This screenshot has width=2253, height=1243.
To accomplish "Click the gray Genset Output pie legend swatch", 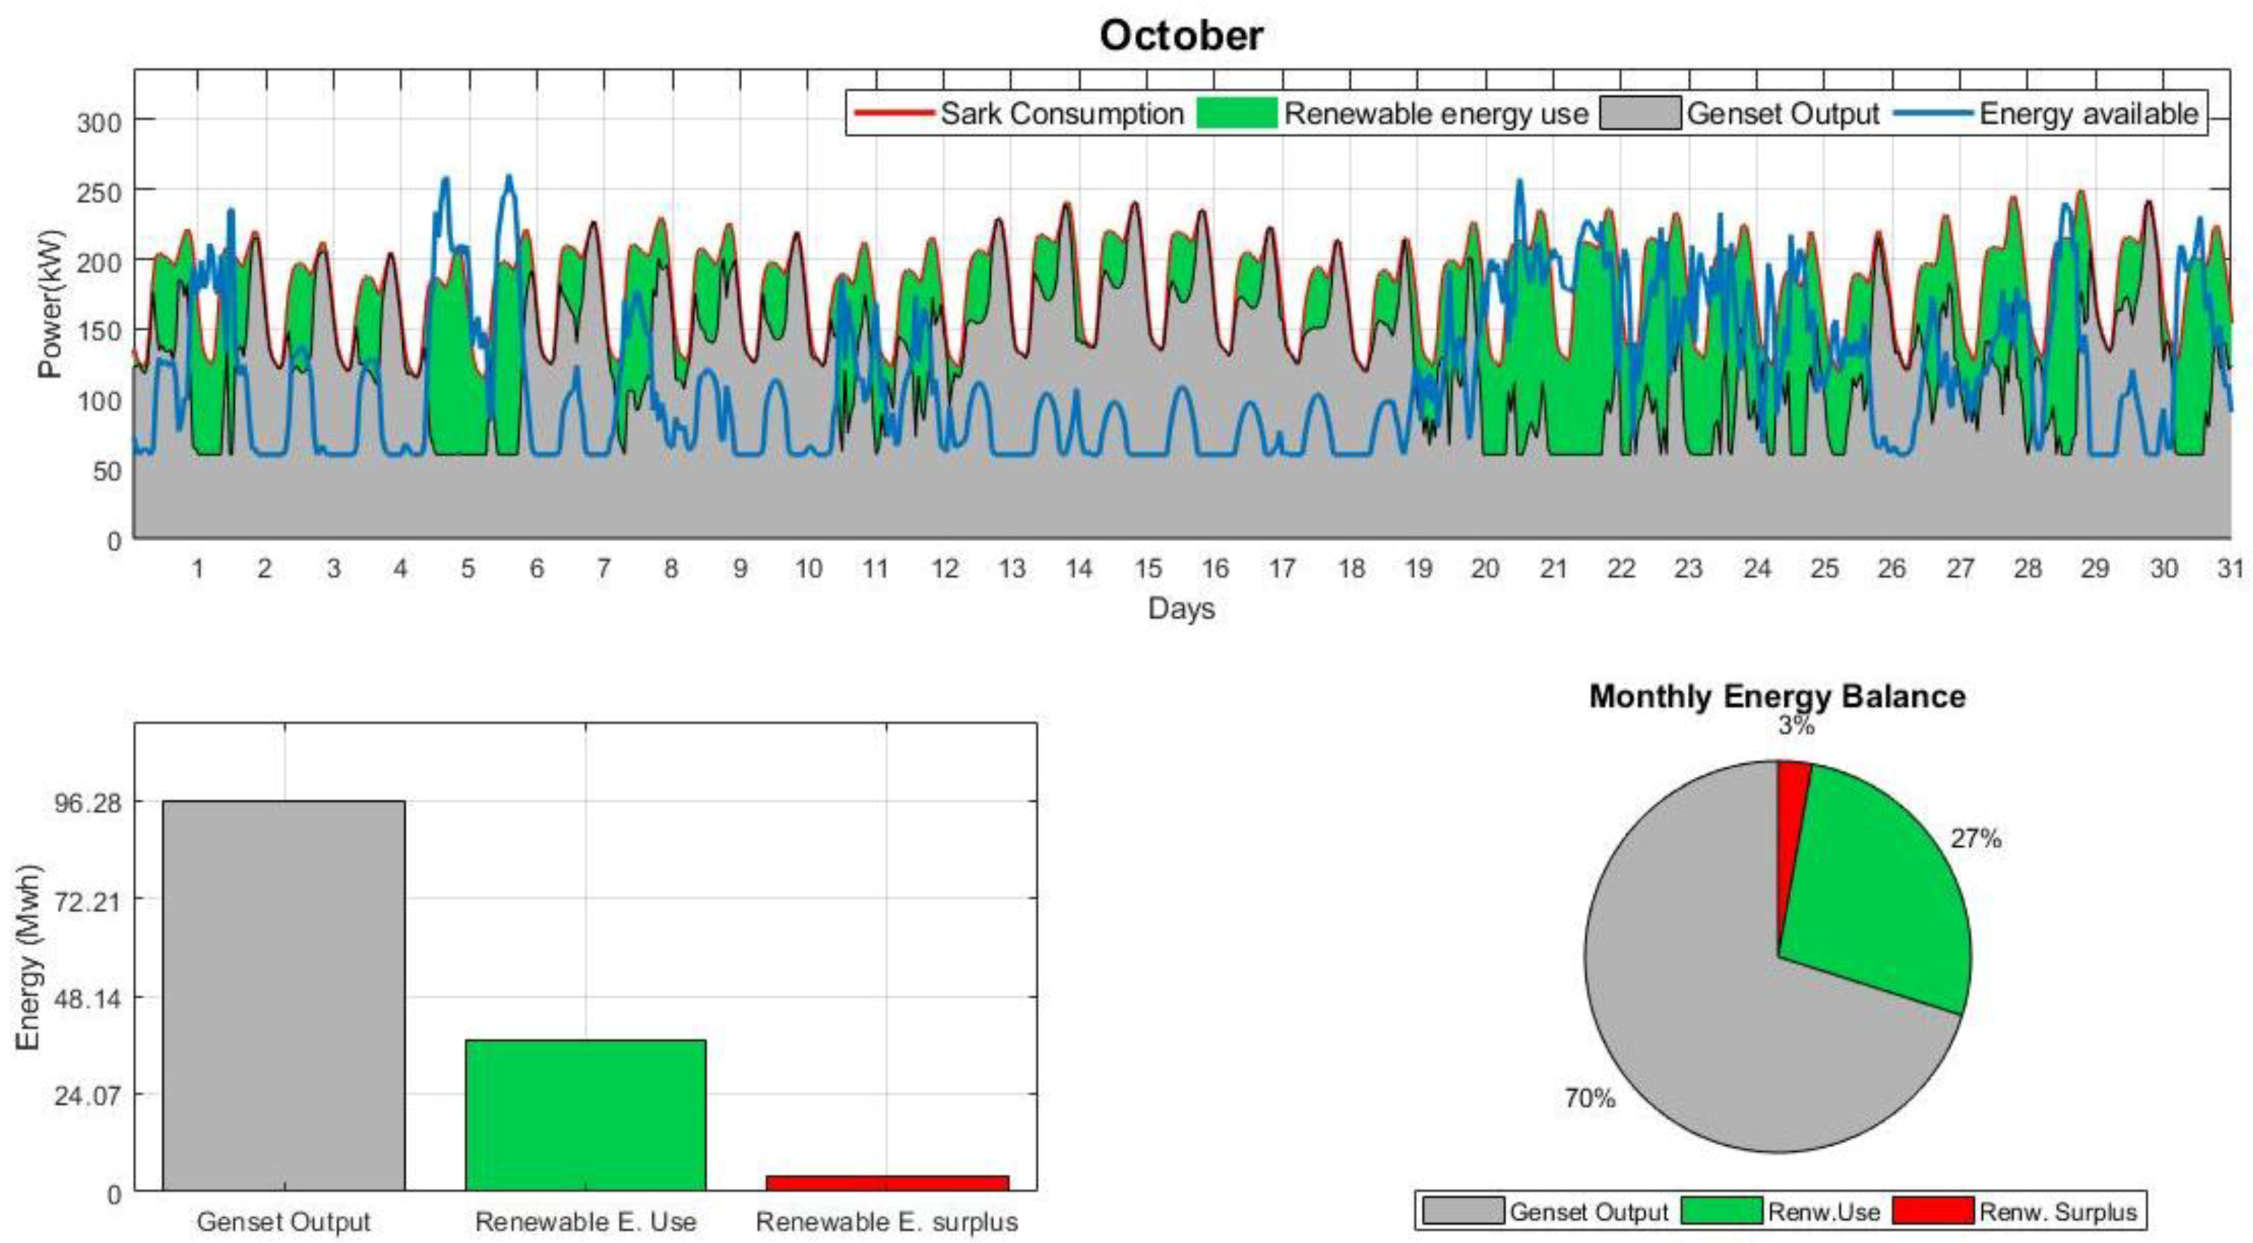I will point(1462,1211).
